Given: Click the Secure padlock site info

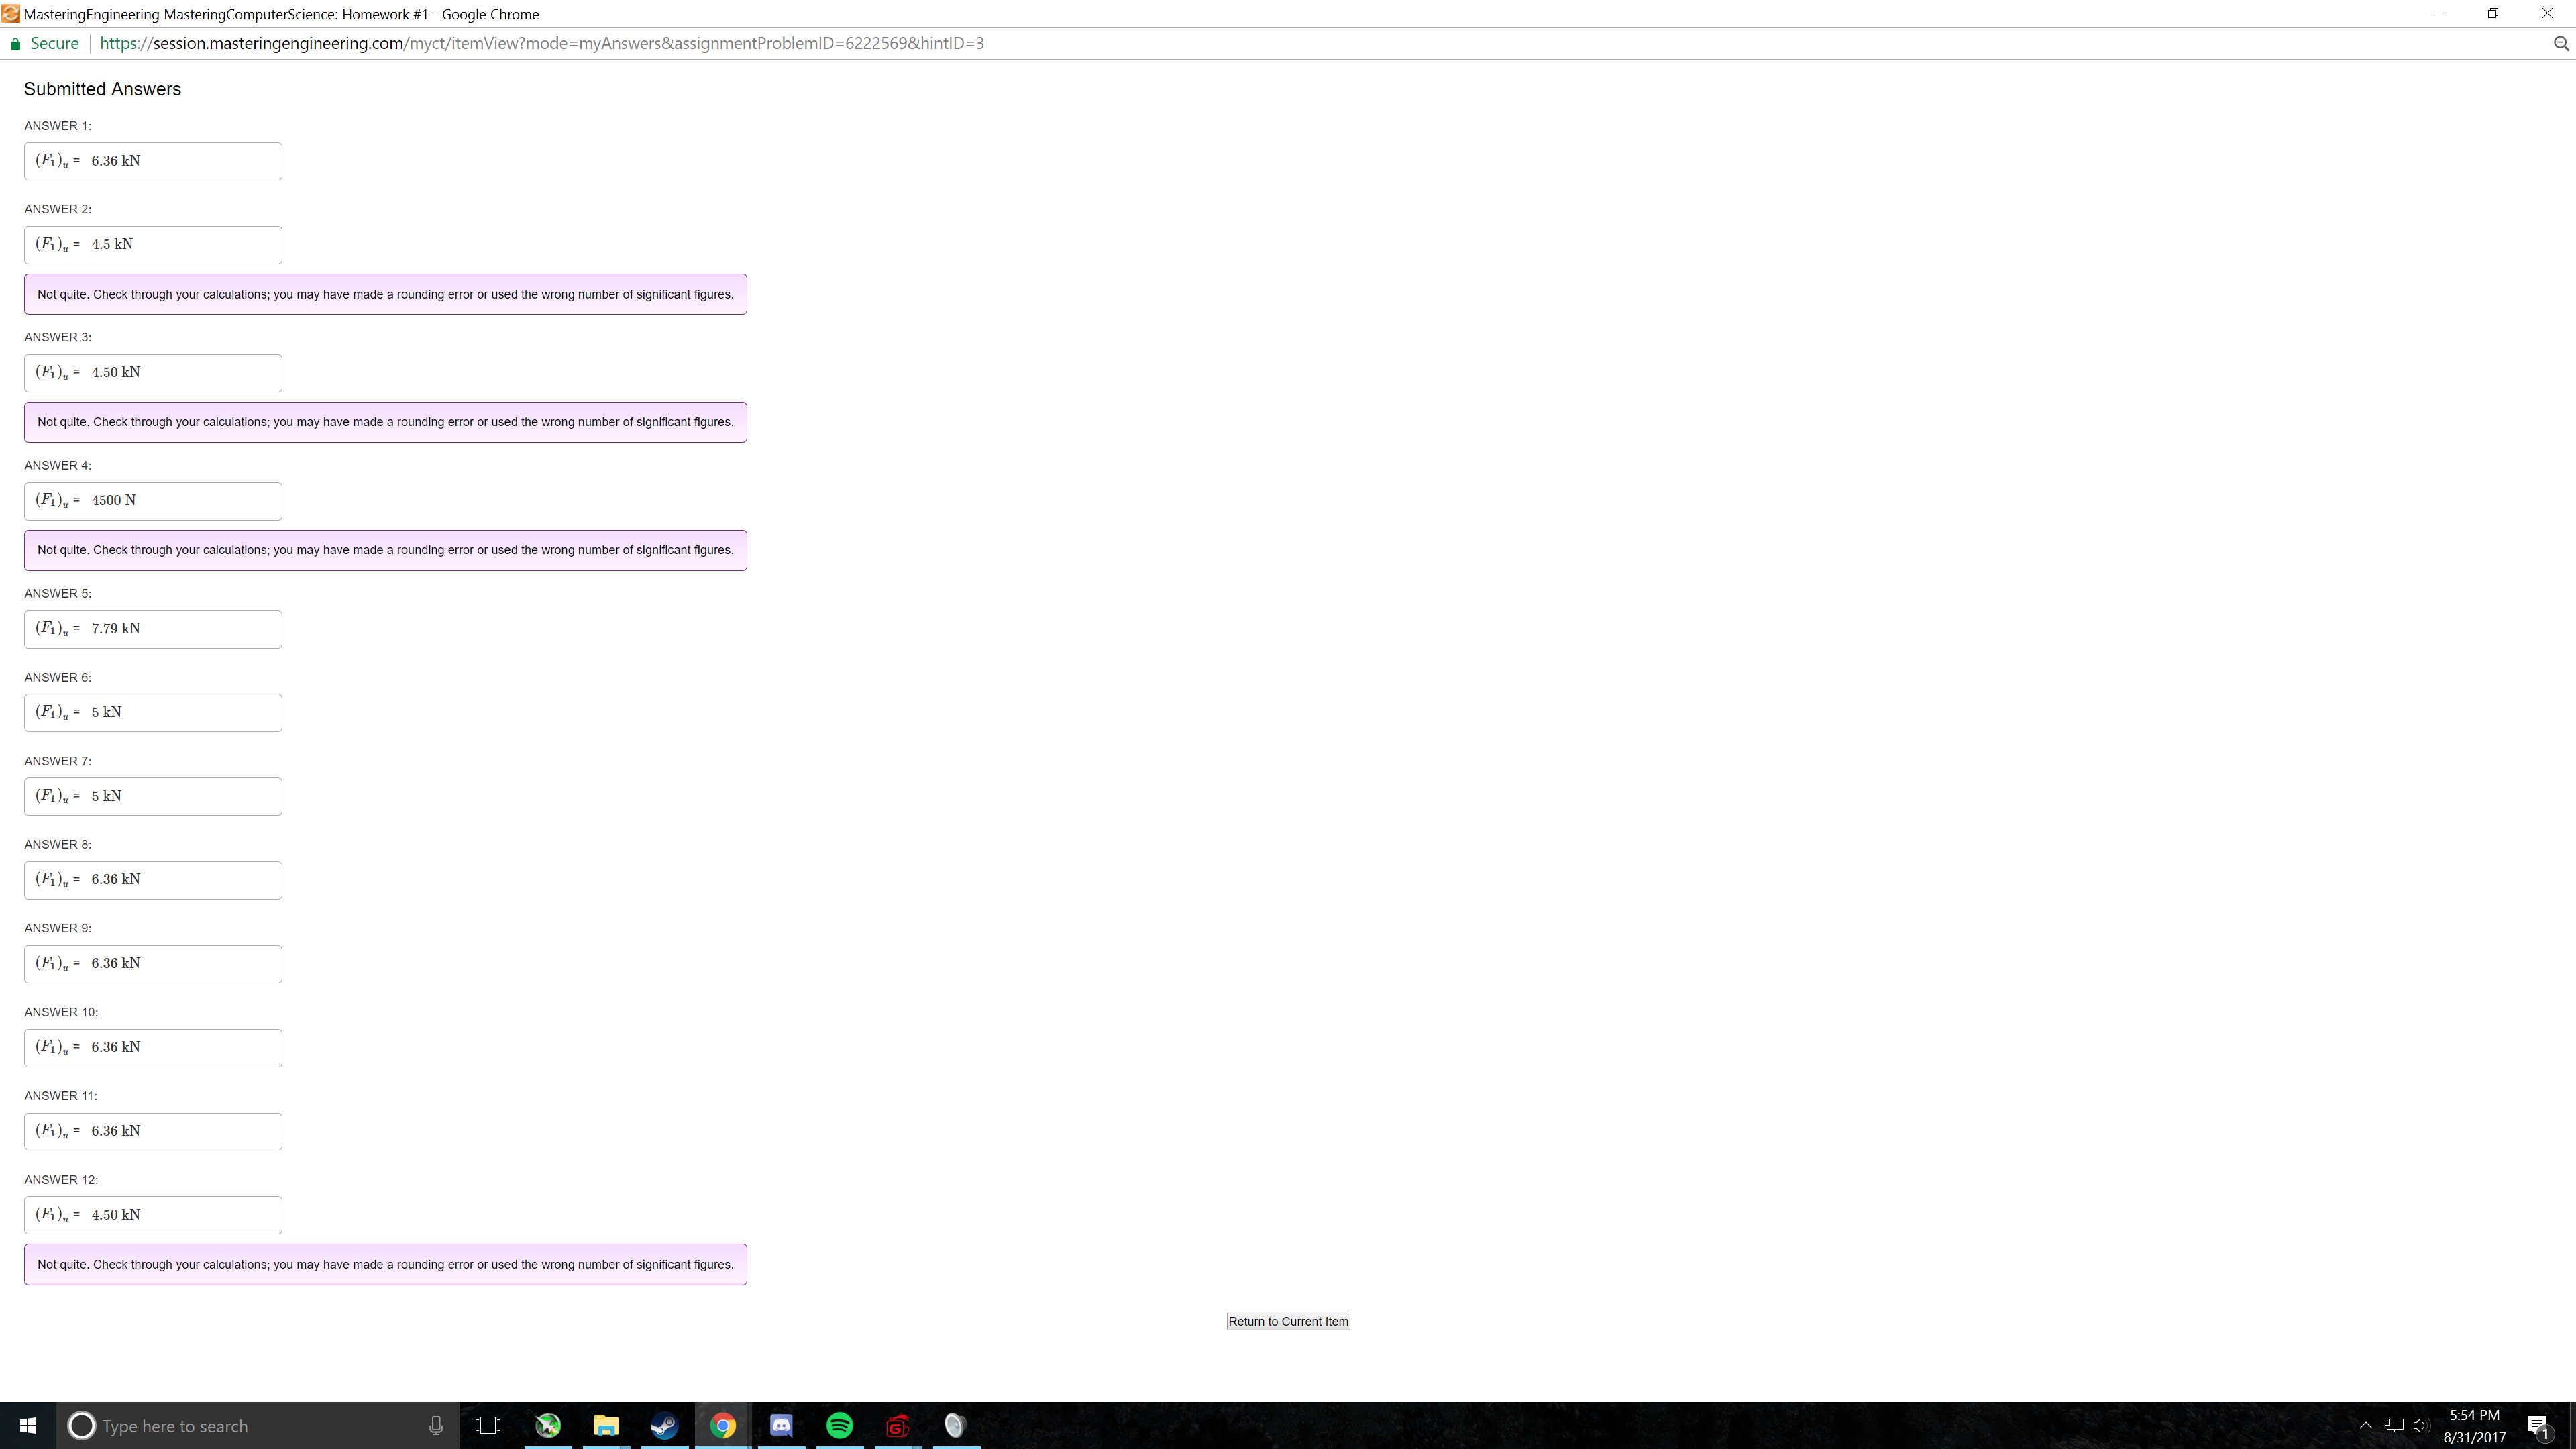Looking at the screenshot, I should [x=44, y=43].
